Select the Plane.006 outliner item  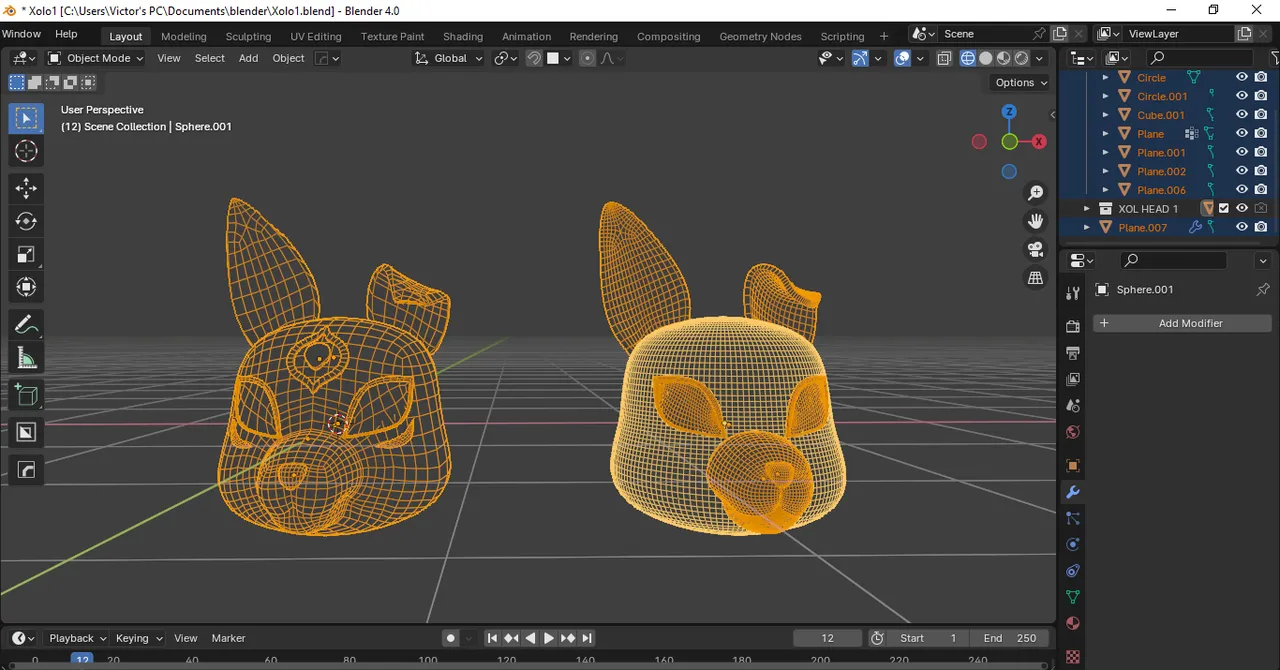pyautogui.click(x=1161, y=190)
